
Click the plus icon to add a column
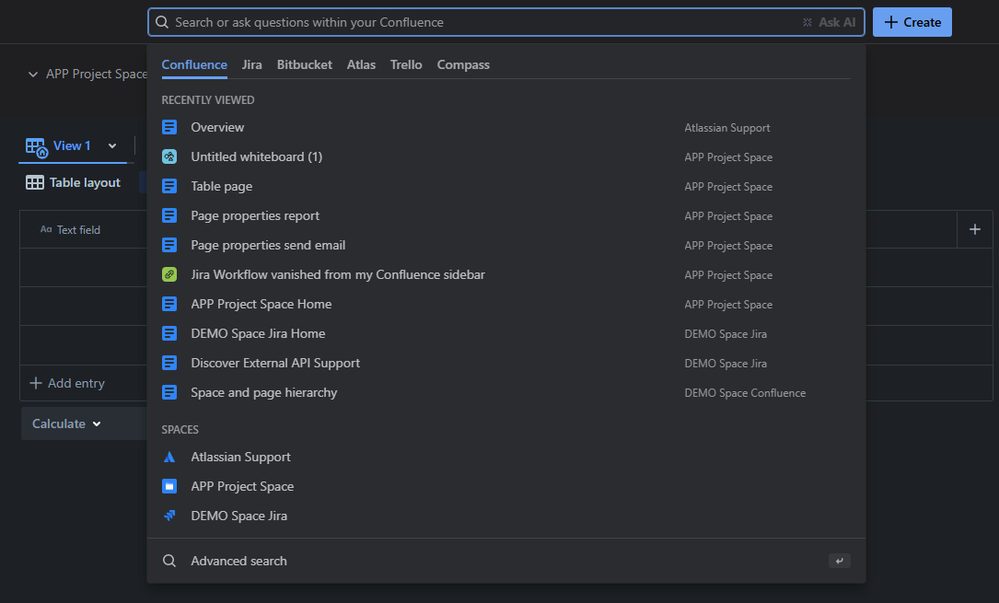click(975, 229)
